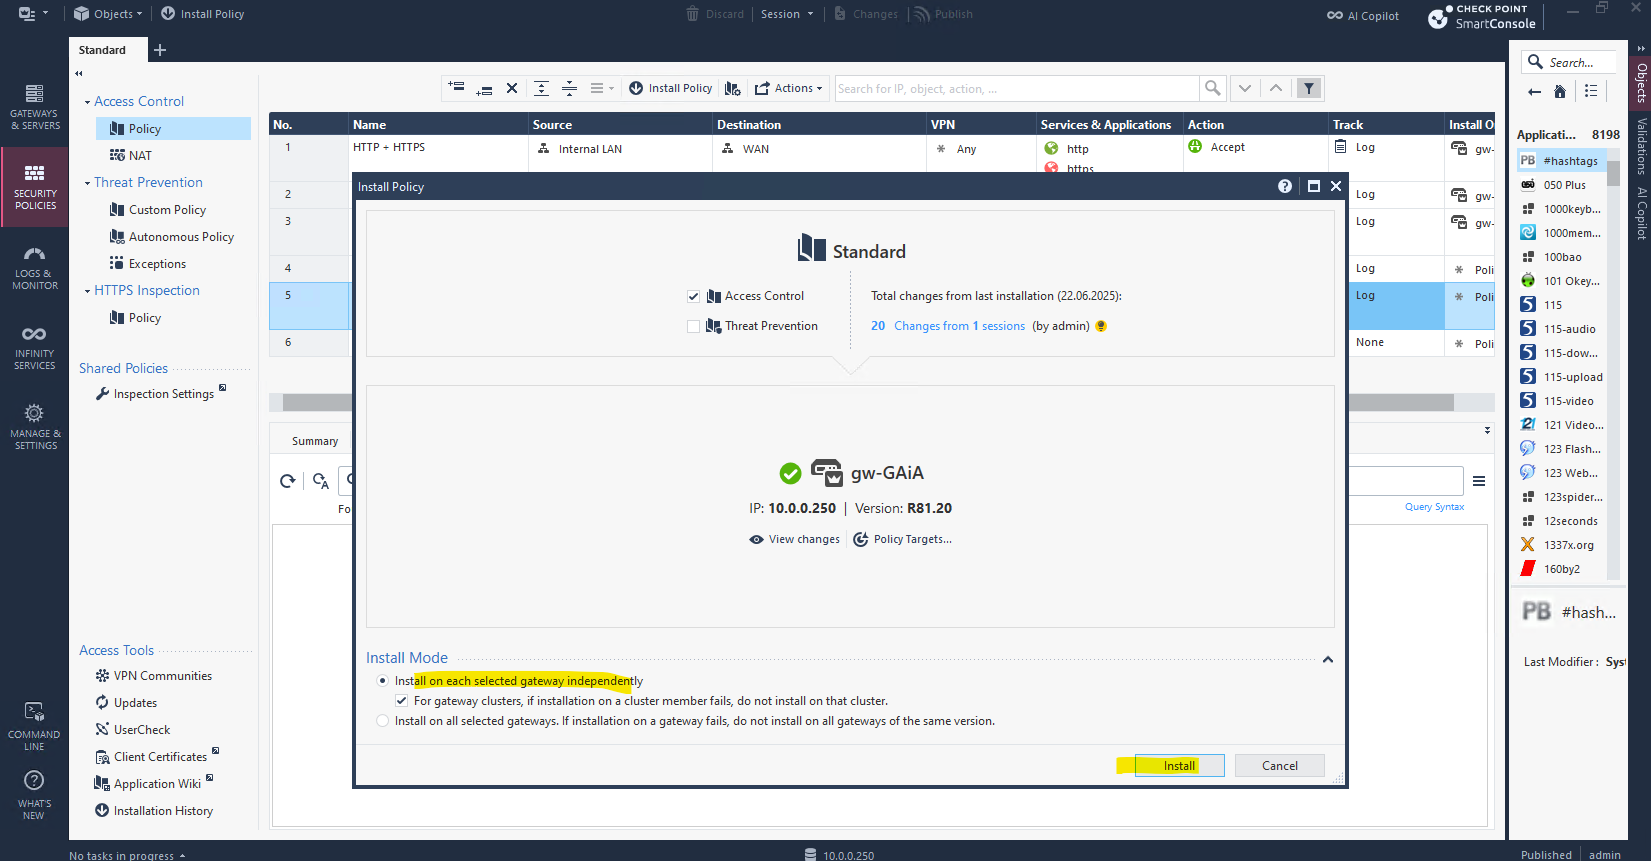Open the Summary tab
The height and width of the screenshot is (861, 1651).
click(315, 441)
